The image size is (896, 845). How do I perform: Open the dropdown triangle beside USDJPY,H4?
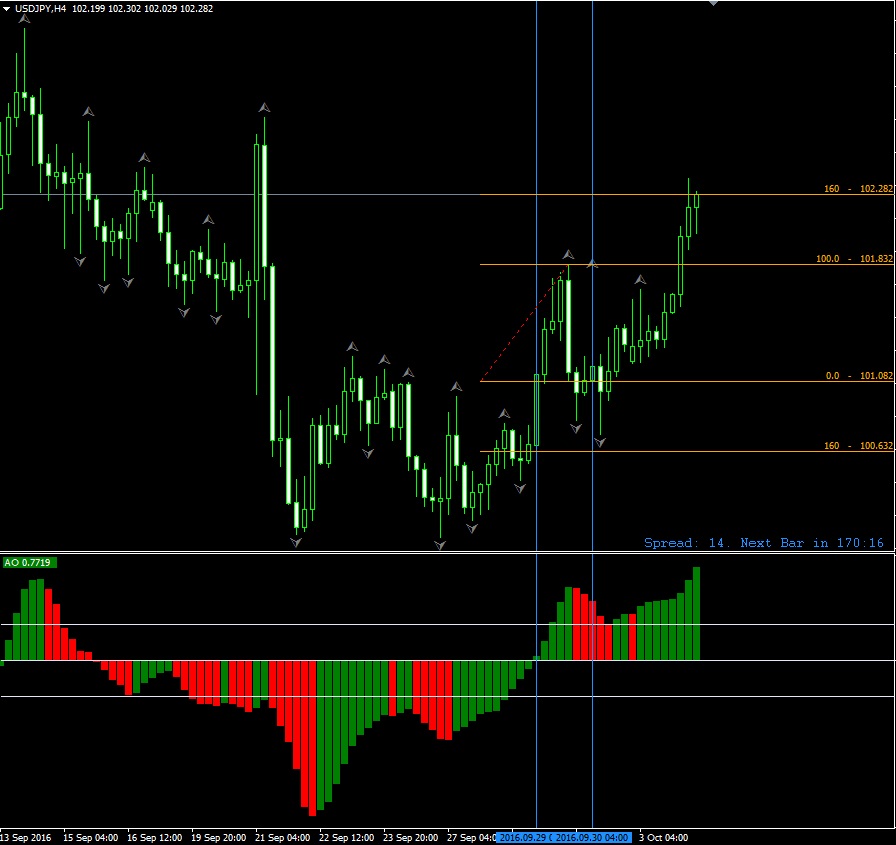pos(6,9)
